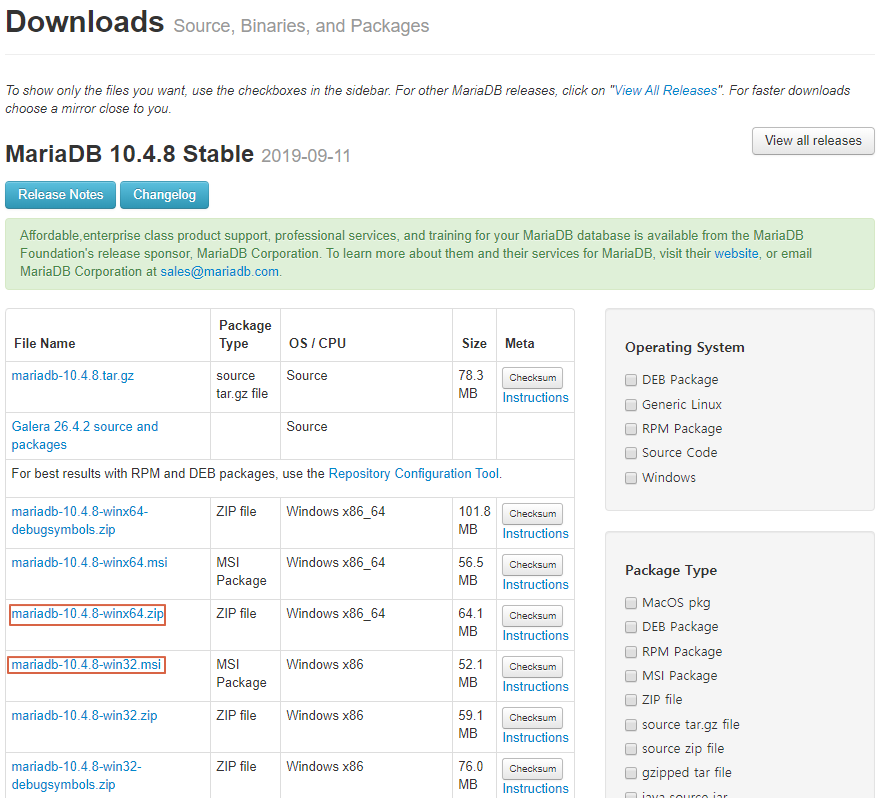Image resolution: width=881 pixels, height=798 pixels.
Task: Click the View all releases button
Action: point(813,140)
